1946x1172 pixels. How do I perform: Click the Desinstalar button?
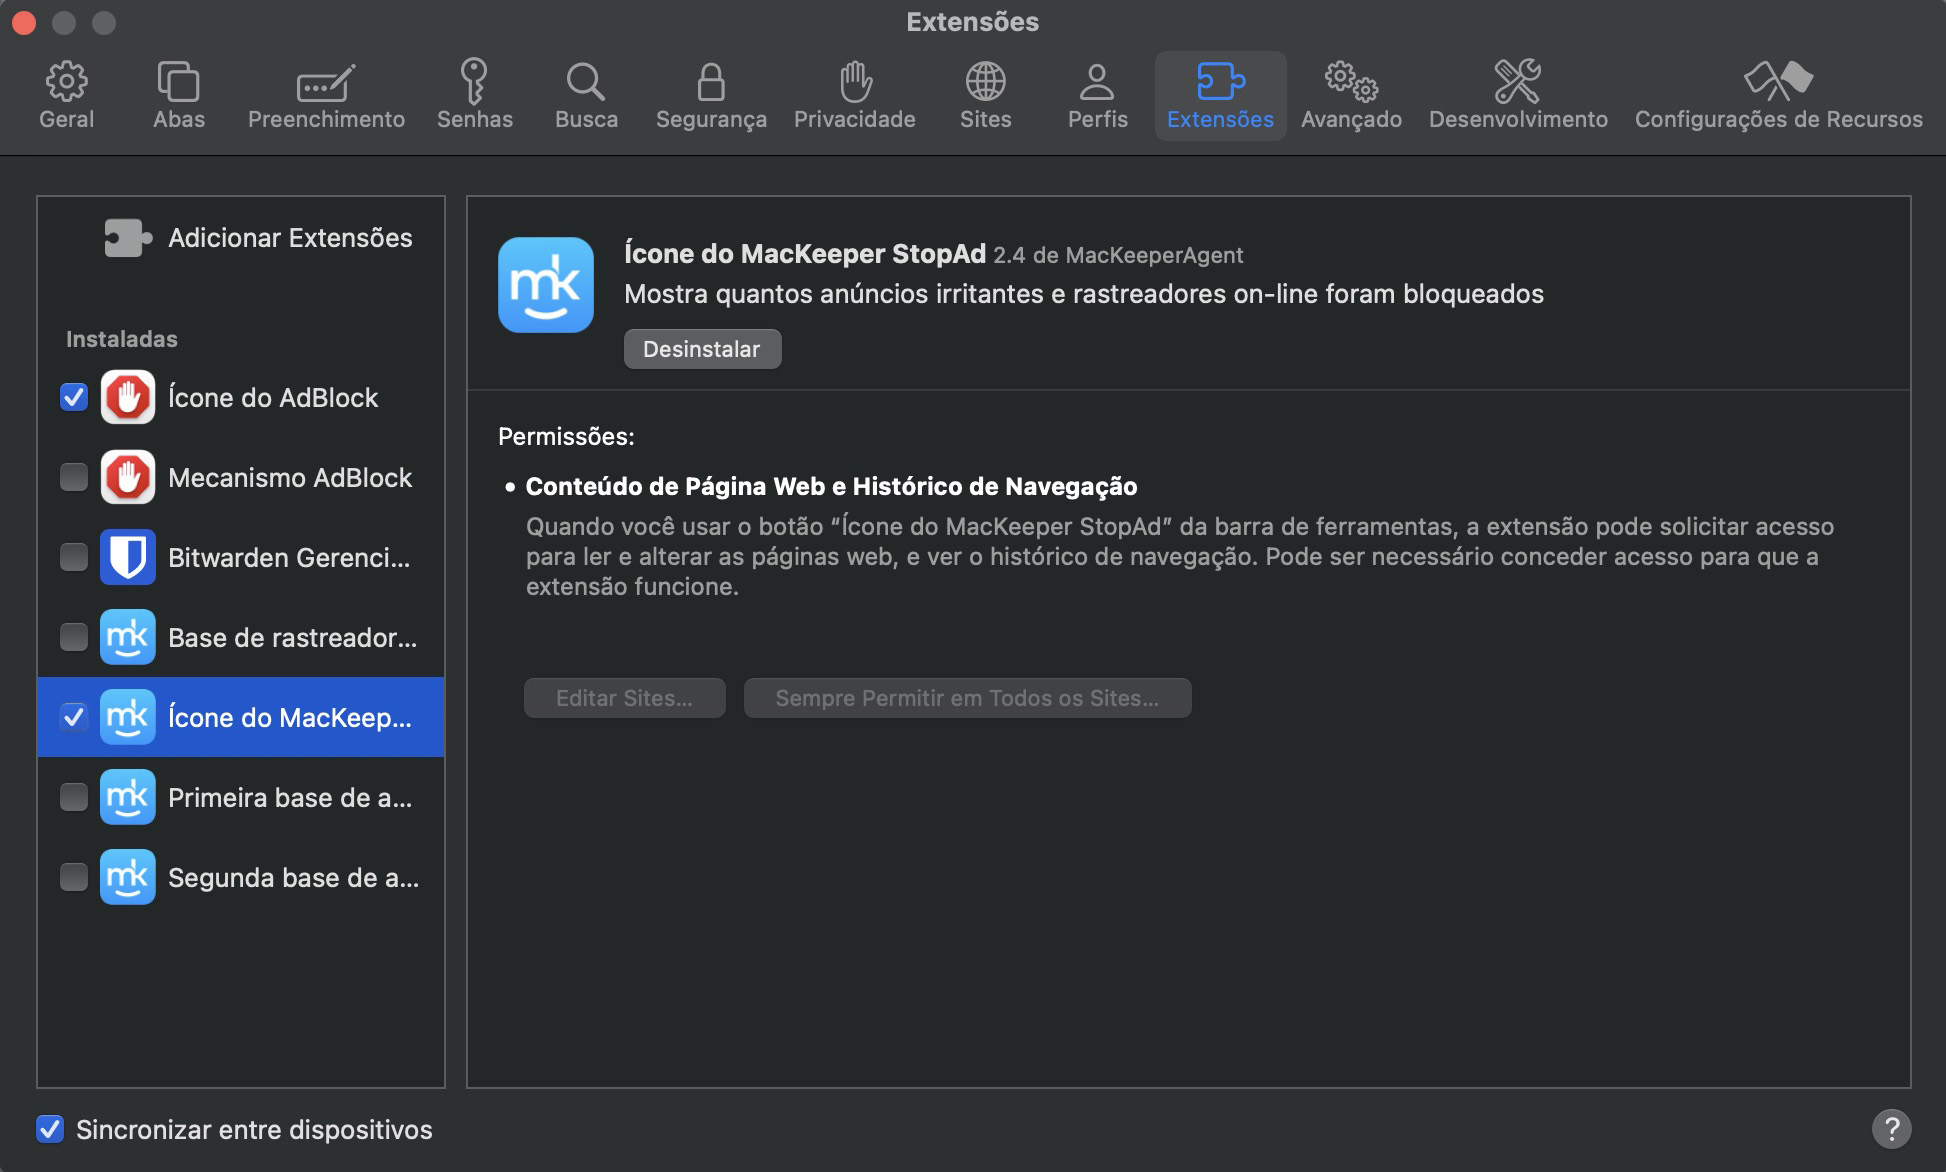point(702,349)
